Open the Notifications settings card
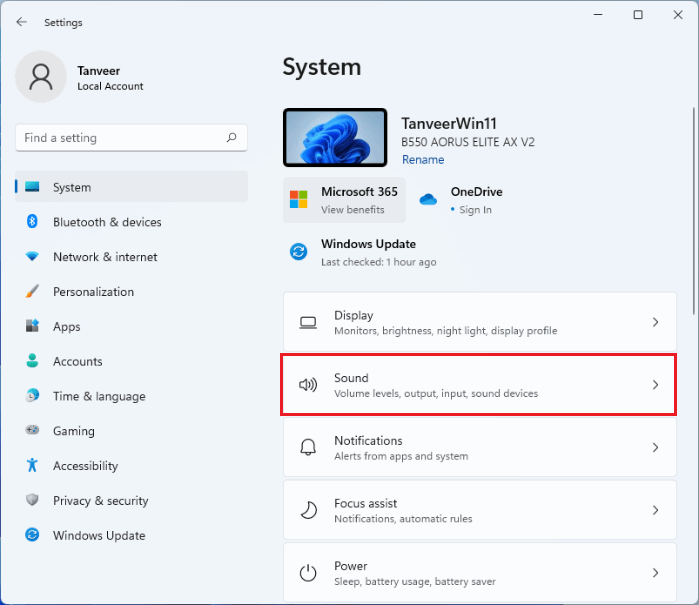Image resolution: width=699 pixels, height=605 pixels. 480,447
